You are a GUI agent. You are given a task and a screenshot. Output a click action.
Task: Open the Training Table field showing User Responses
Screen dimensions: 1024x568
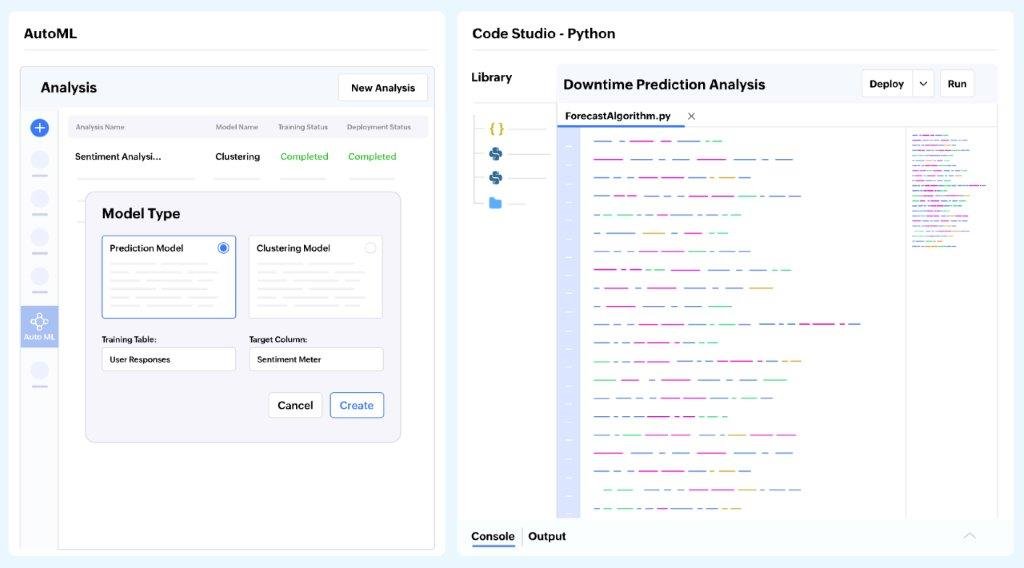pyautogui.click(x=168, y=359)
